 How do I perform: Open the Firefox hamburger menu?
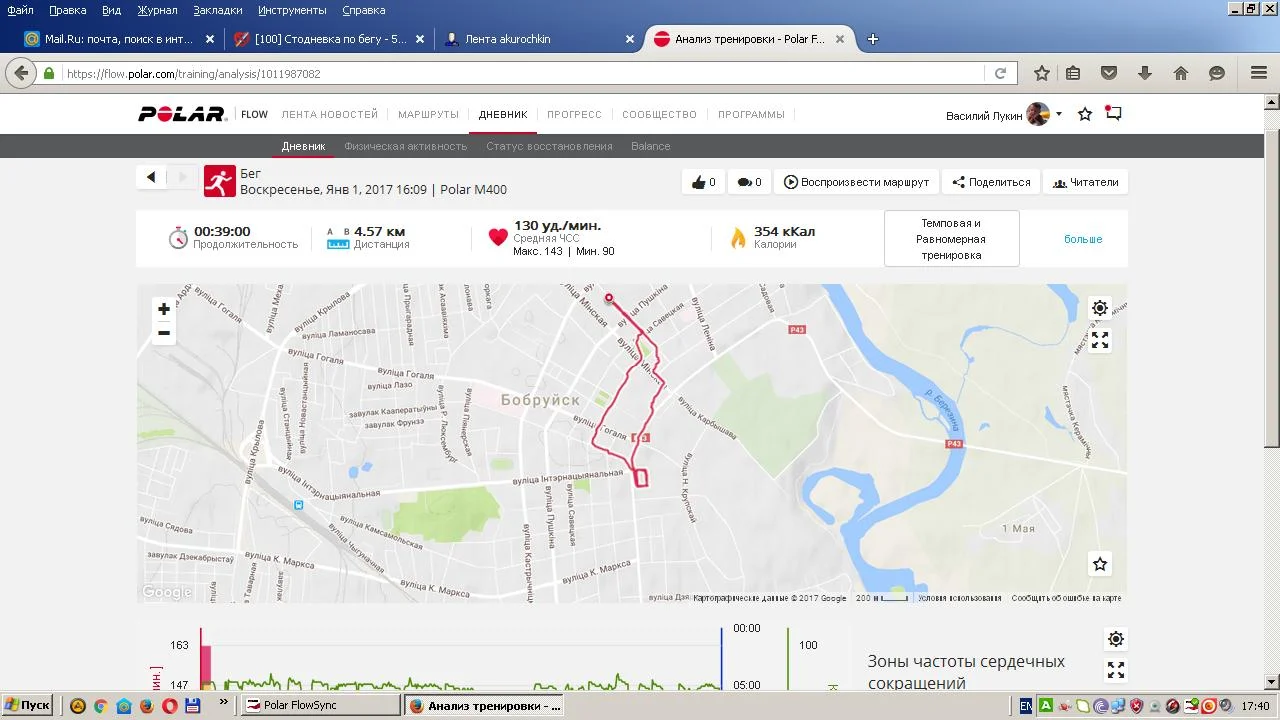(1258, 73)
